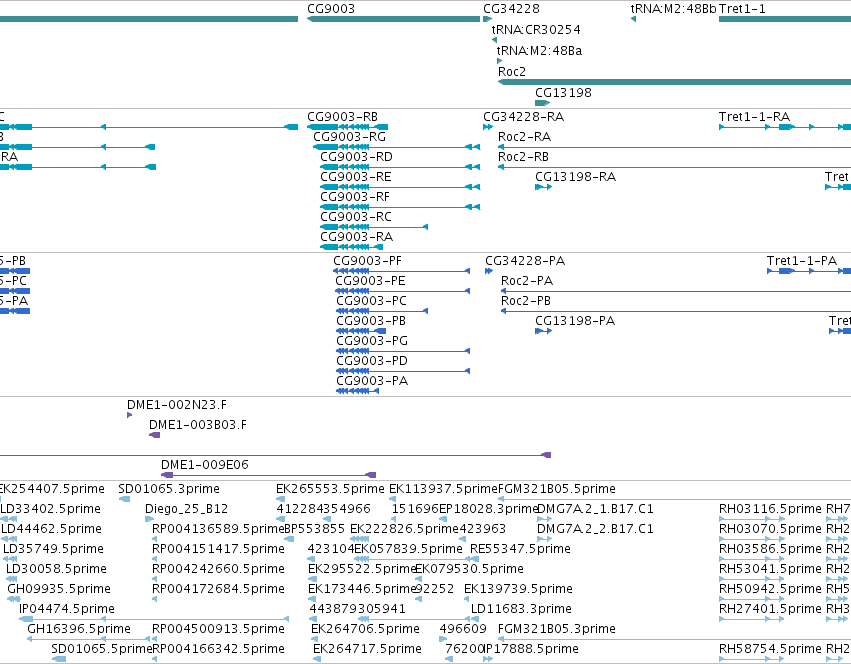The height and width of the screenshot is (664, 851).
Task: Select EST LD35749.5prime
Action: (10, 559)
